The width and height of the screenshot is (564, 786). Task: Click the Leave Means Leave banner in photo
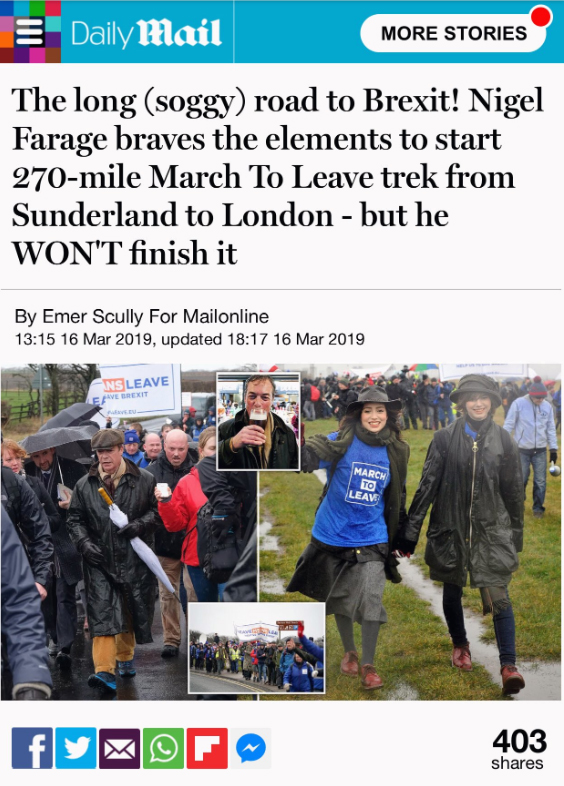pos(139,391)
